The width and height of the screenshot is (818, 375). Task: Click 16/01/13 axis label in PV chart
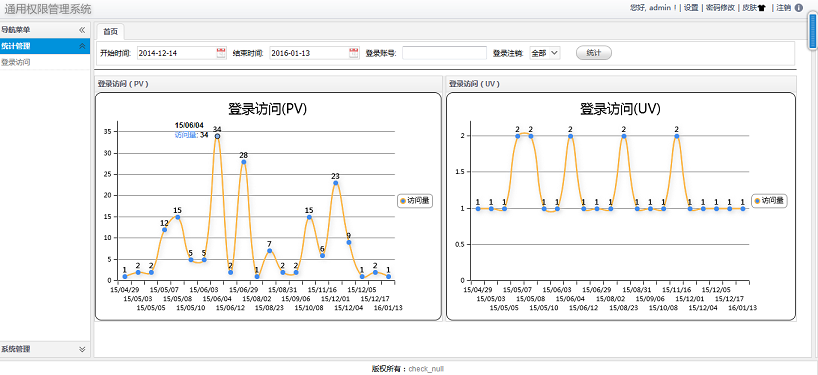[x=388, y=308]
